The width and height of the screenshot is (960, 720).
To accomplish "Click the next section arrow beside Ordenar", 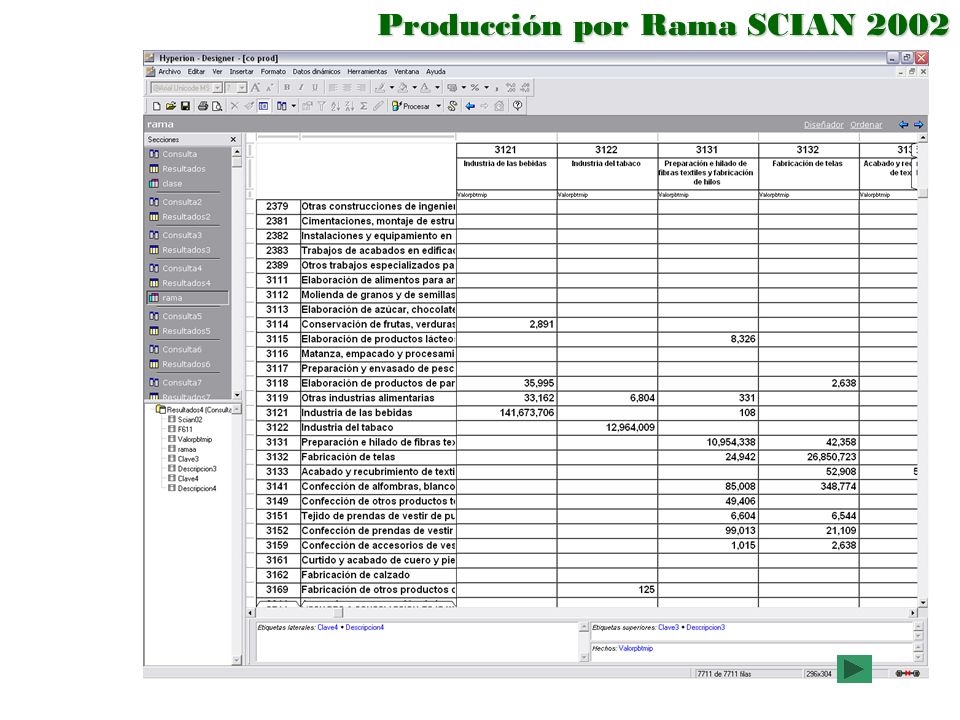I will 918,124.
